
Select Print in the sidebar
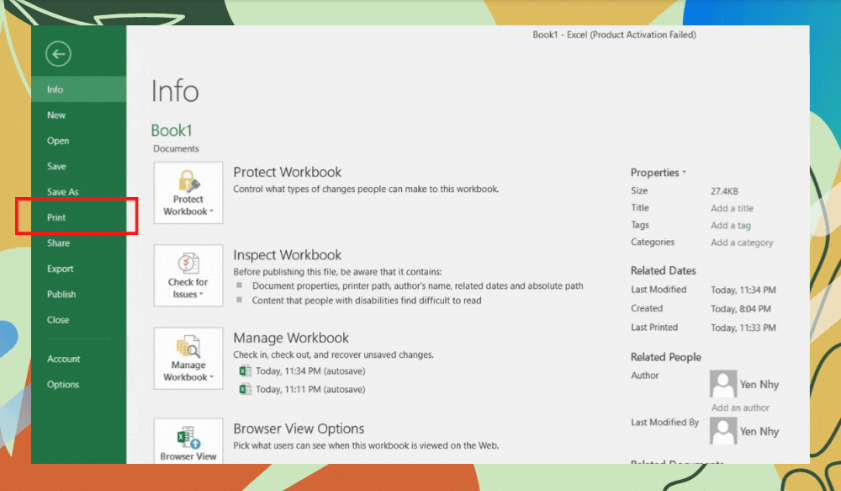57,217
